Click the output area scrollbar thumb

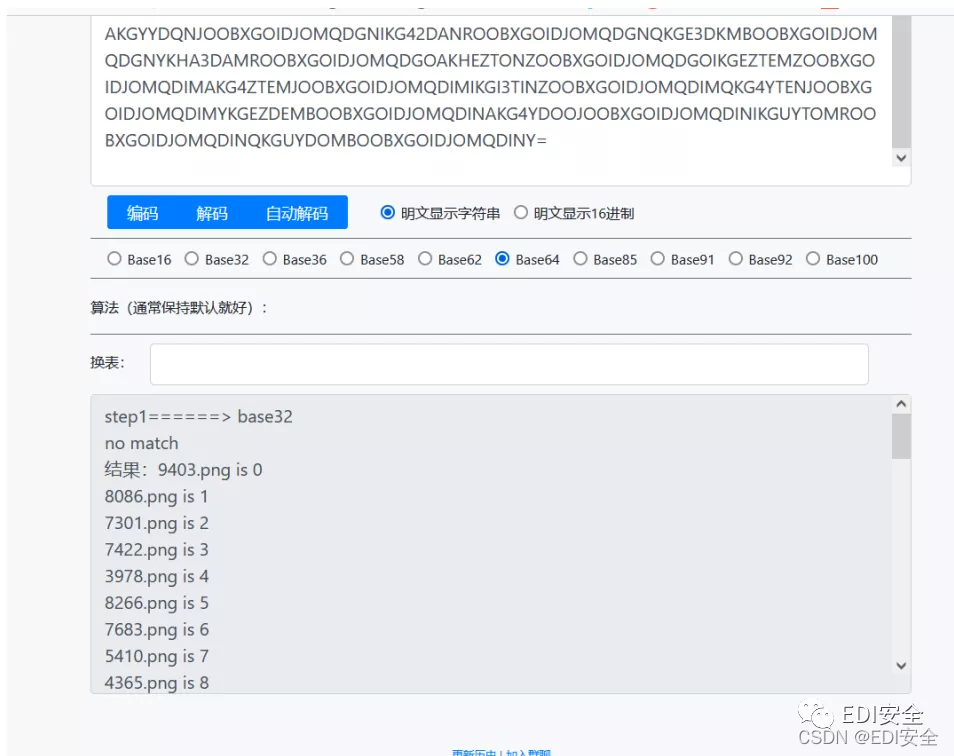tap(901, 437)
